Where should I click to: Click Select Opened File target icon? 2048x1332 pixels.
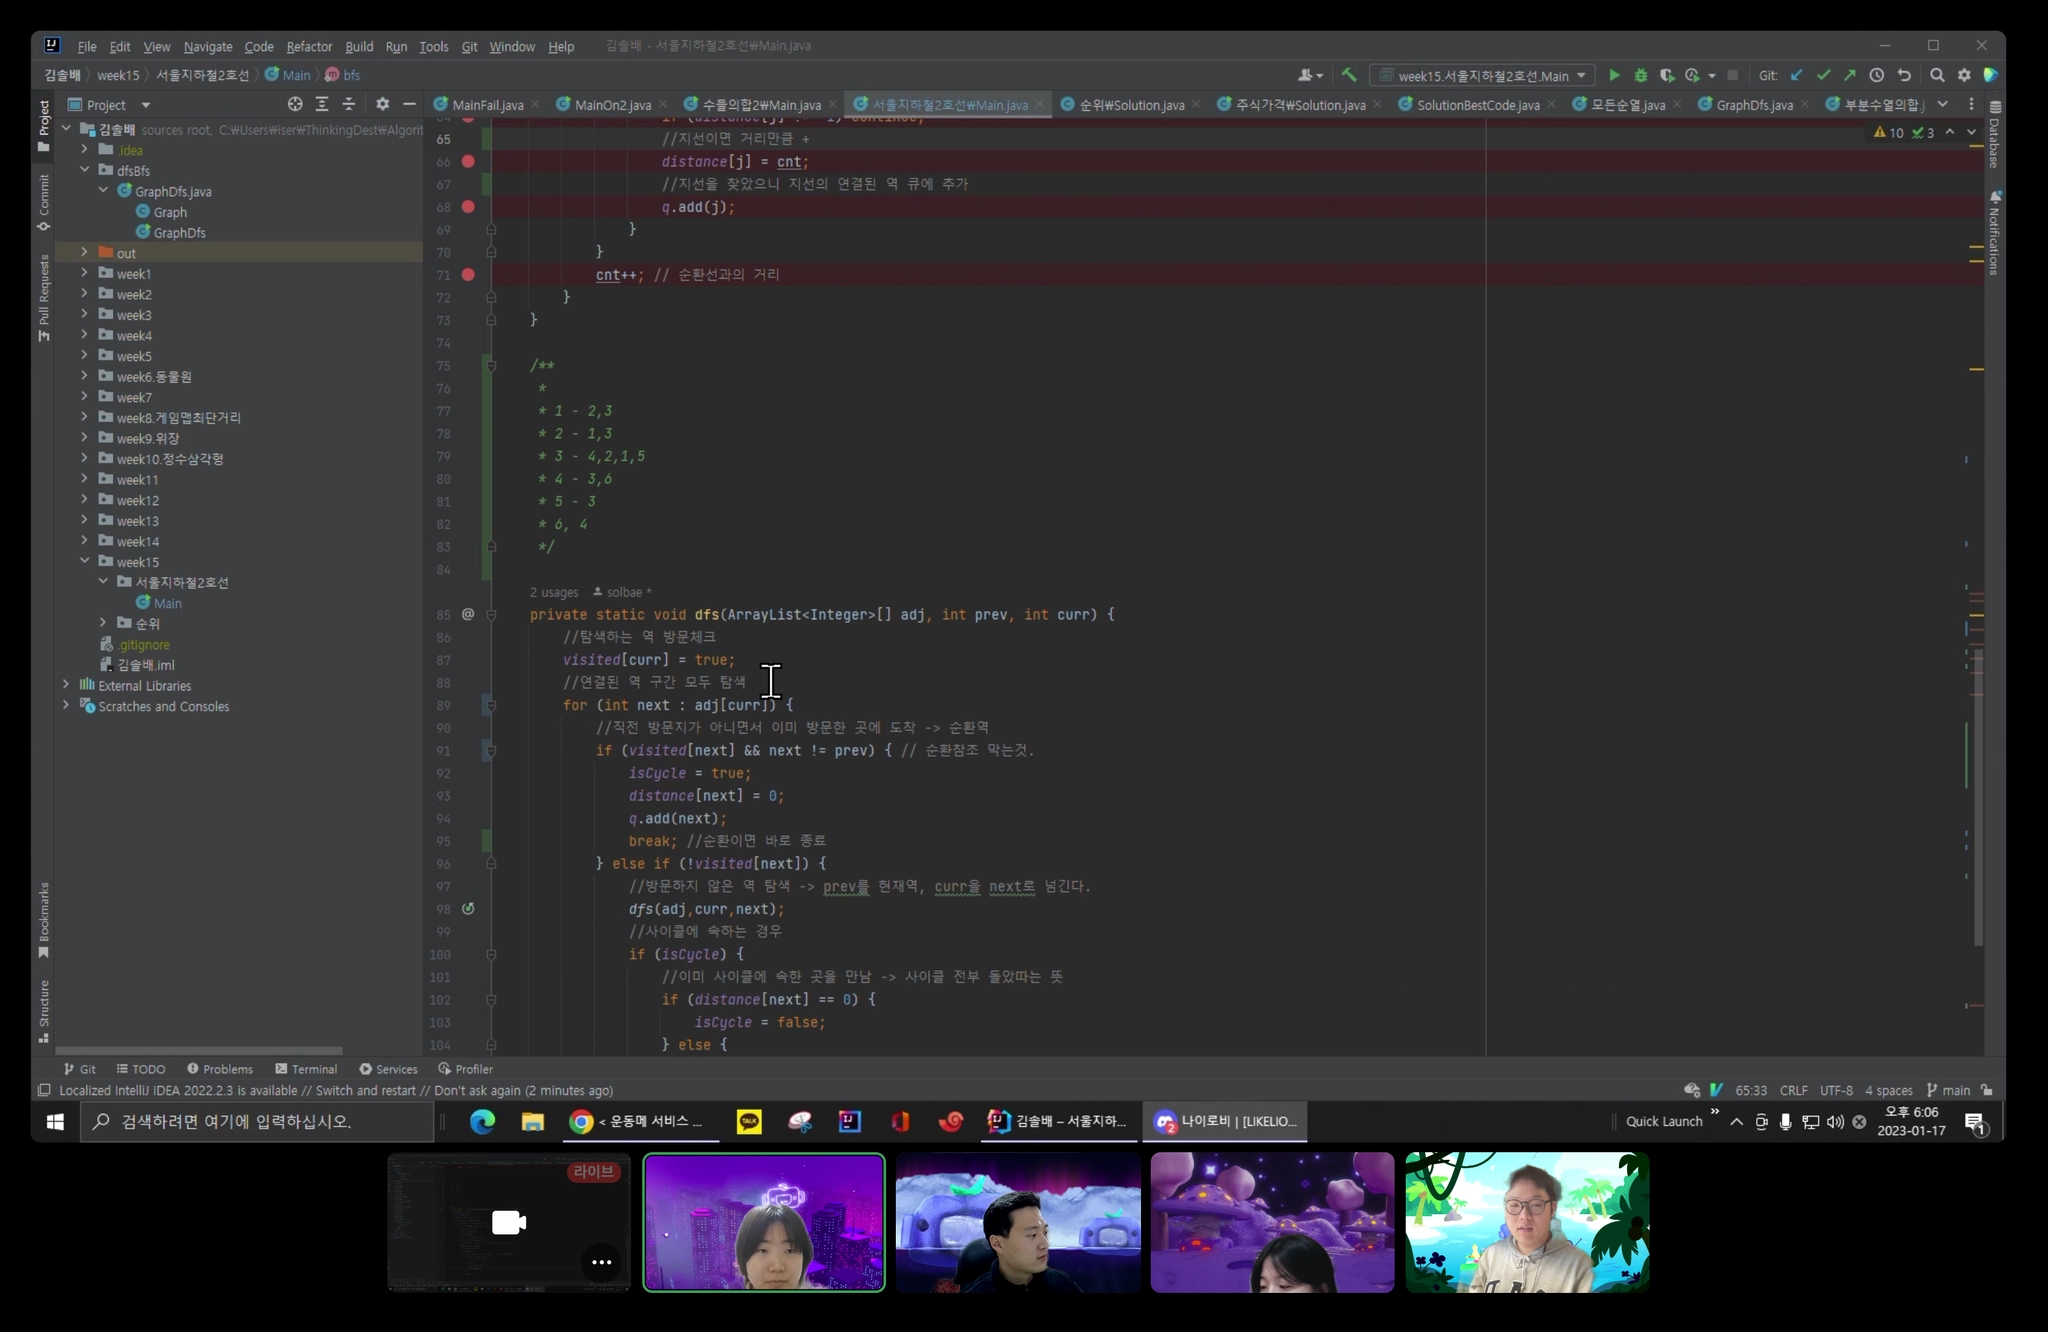coord(295,104)
